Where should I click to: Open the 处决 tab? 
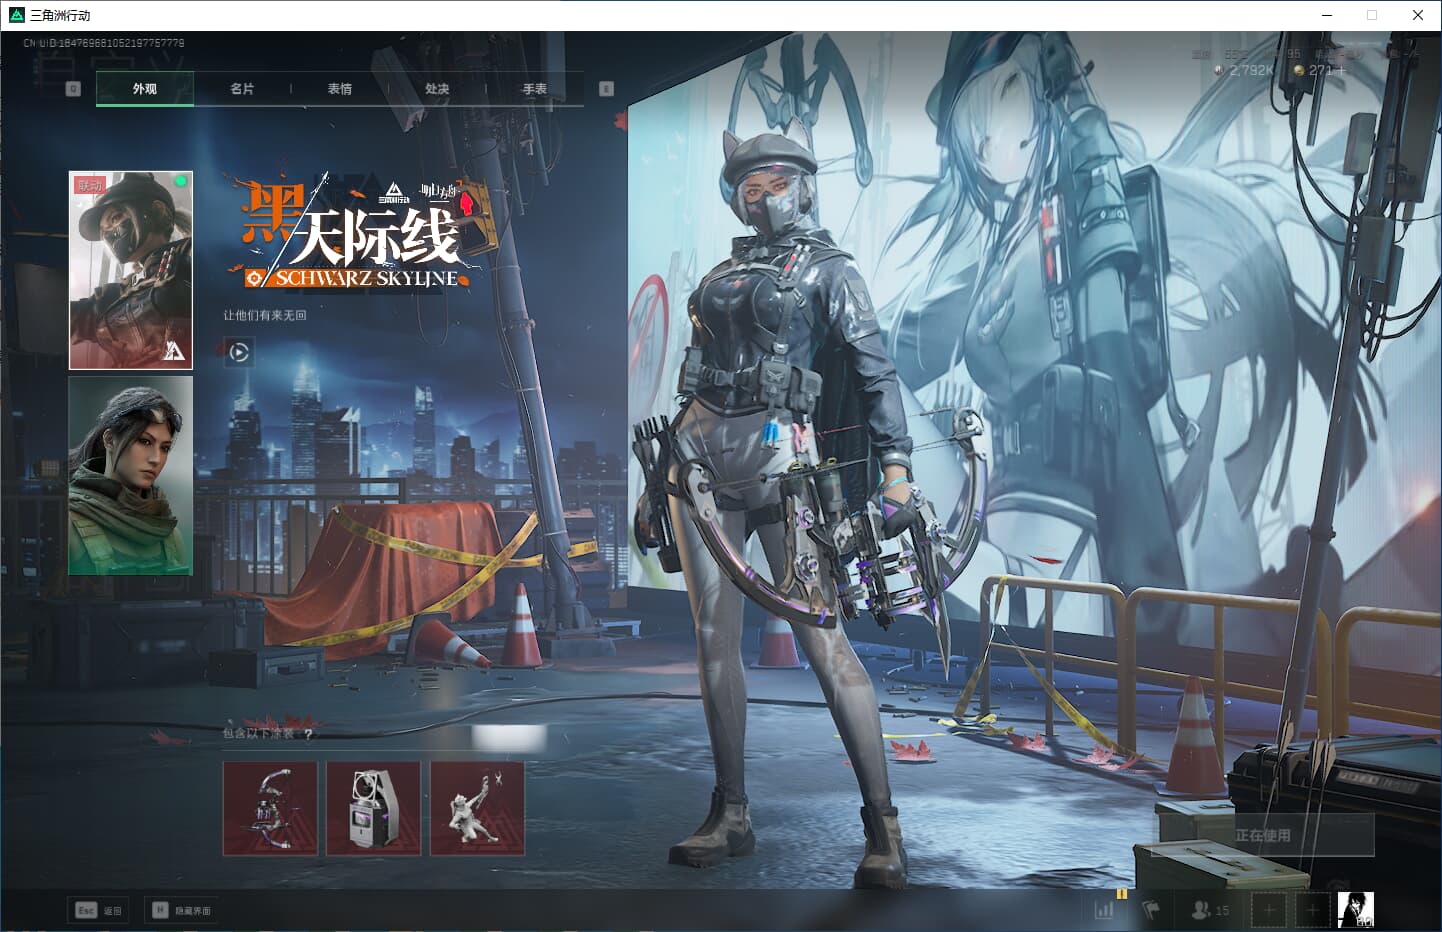tap(437, 89)
